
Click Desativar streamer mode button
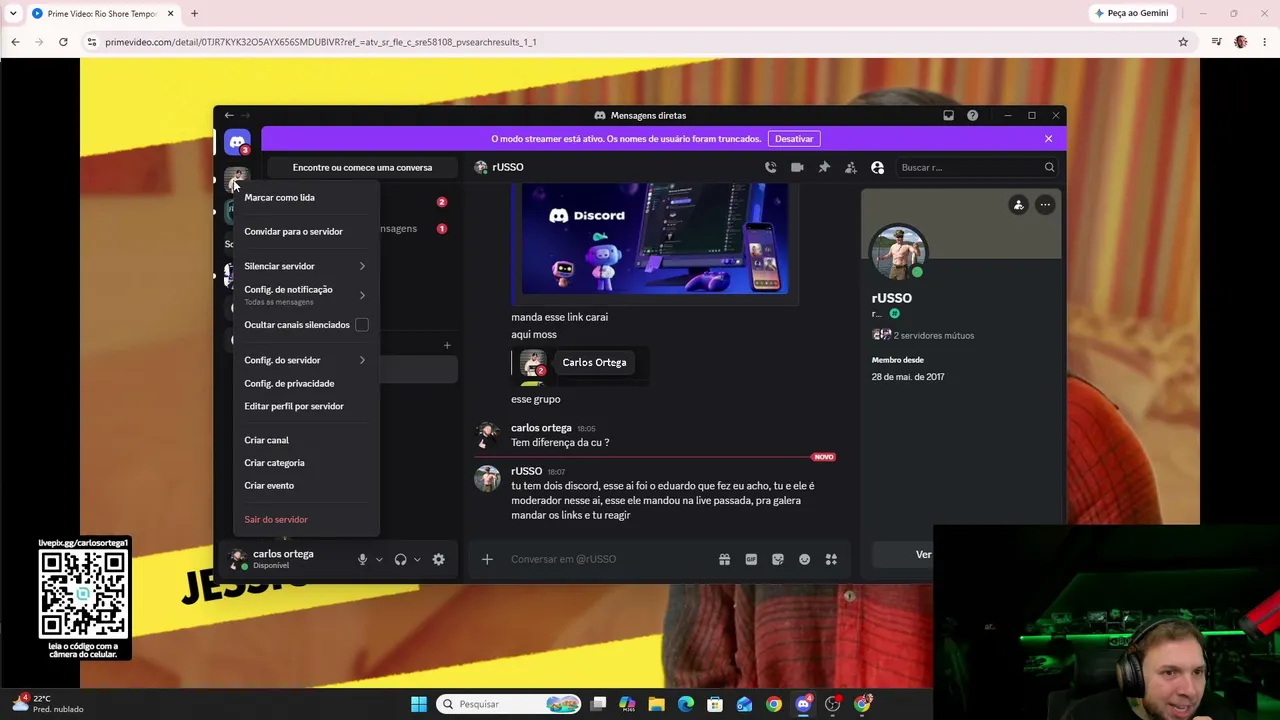[794, 139]
